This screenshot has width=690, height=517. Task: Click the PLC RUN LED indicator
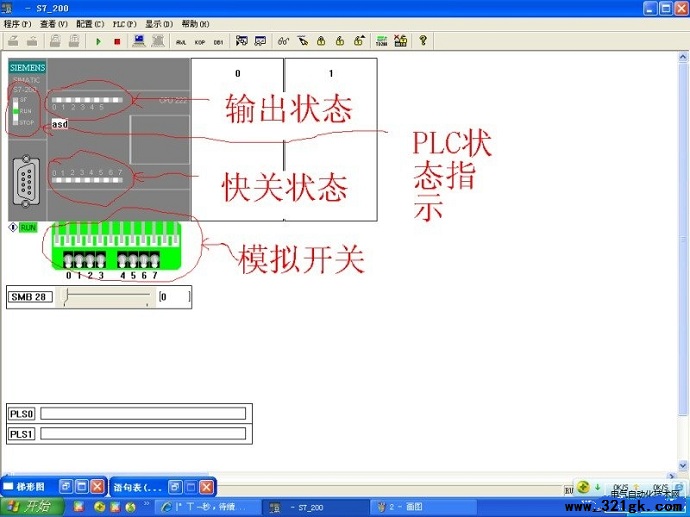(x=16, y=111)
